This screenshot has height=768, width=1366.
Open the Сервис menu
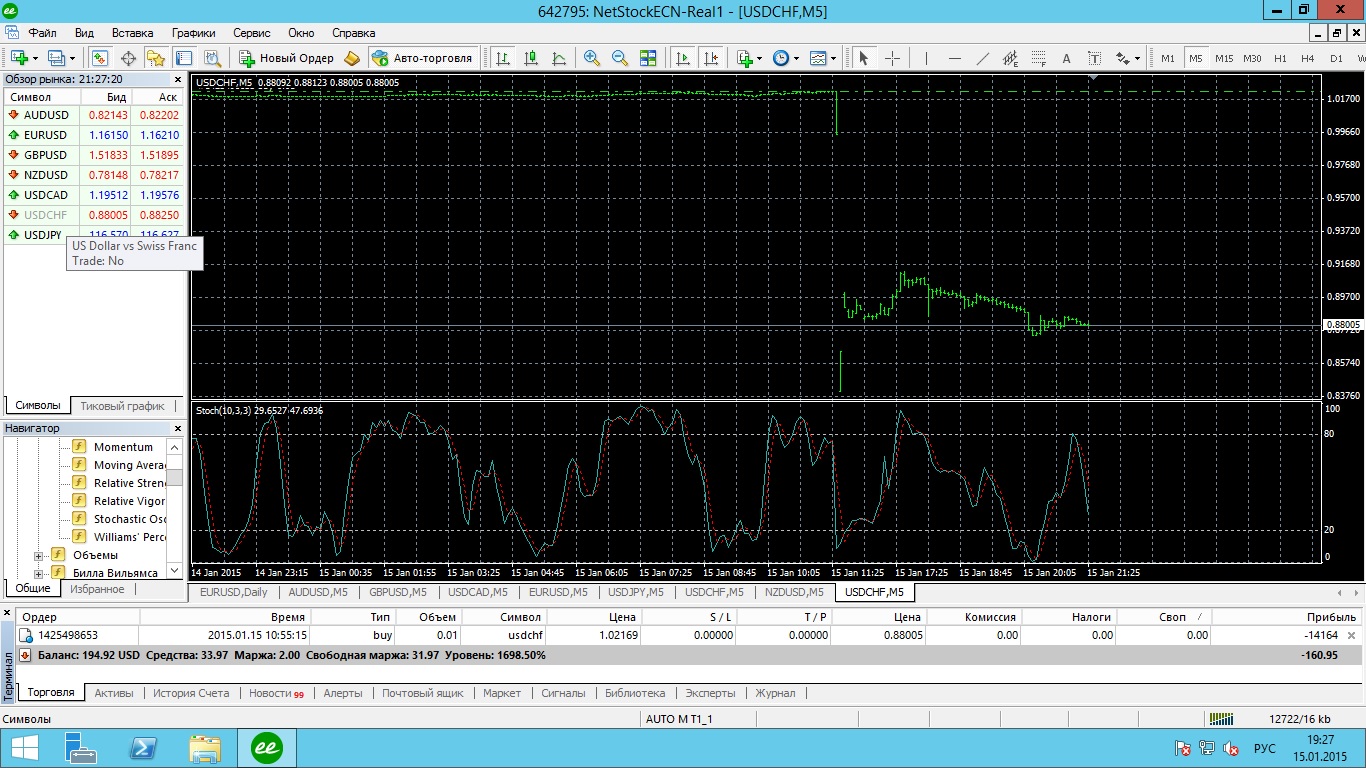[x=252, y=33]
